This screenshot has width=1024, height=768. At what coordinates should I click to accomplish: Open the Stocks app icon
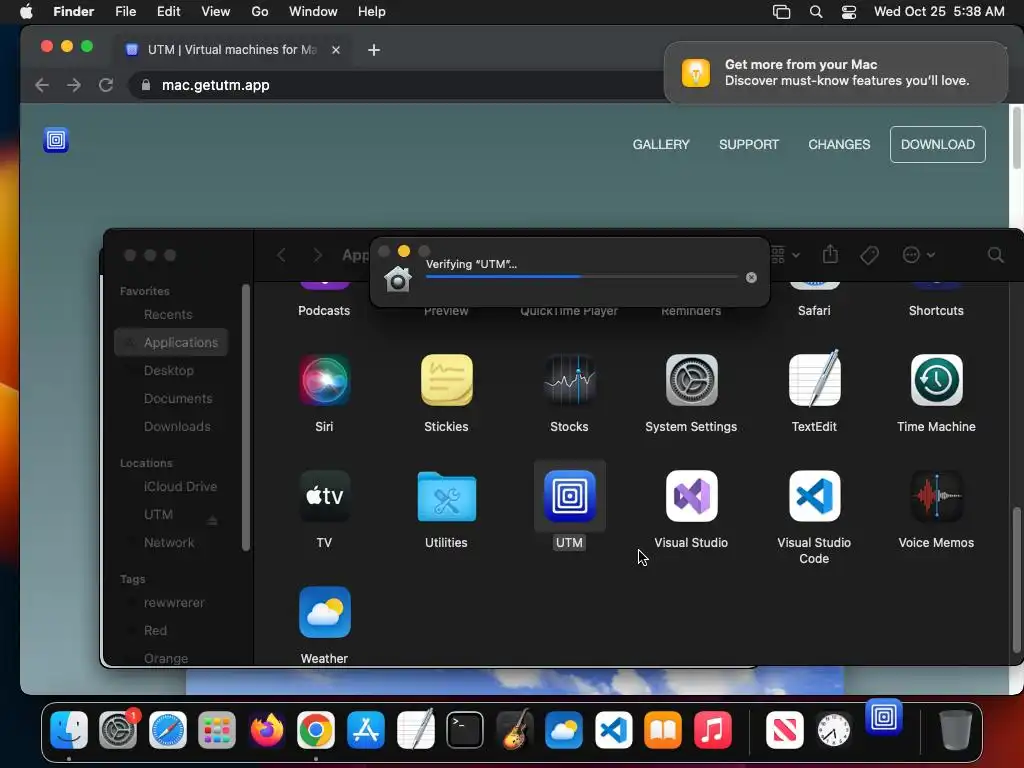[569, 380]
